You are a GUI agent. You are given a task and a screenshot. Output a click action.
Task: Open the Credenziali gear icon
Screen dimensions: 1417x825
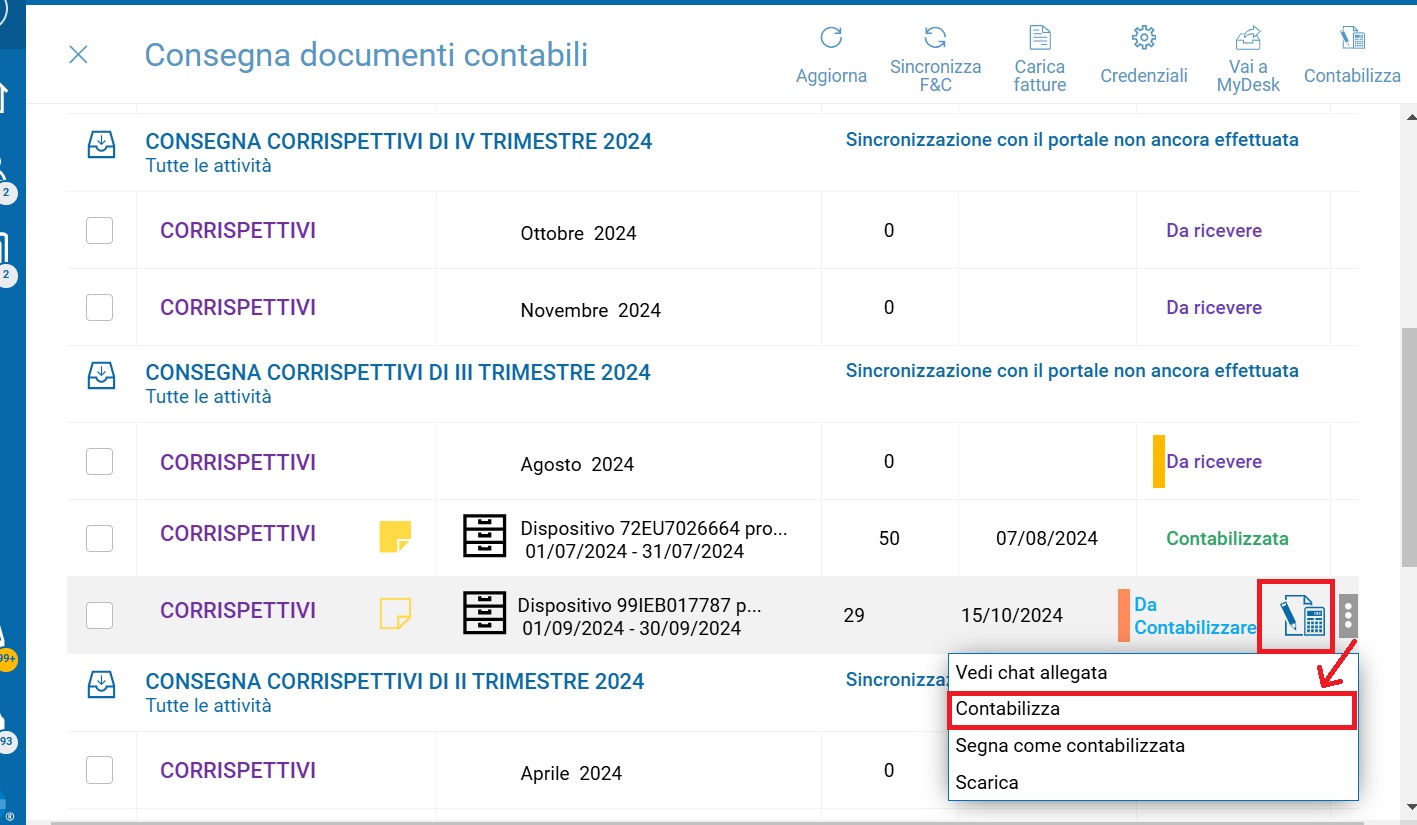[x=1144, y=39]
